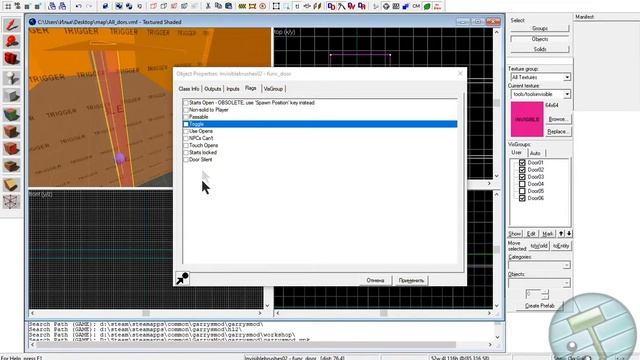Check the Use Opens flag
Screen dimensions: 640x360
pyautogui.click(x=186, y=131)
